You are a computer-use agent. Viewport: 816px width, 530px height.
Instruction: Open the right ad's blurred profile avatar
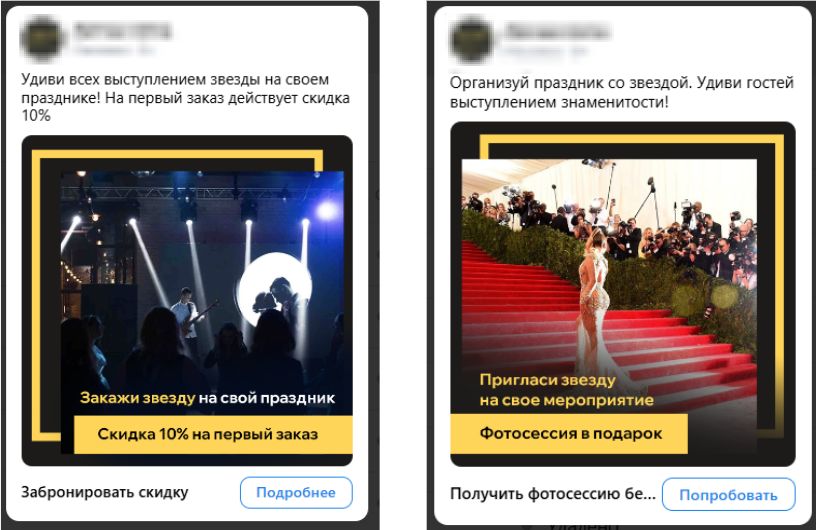pyautogui.click(x=471, y=39)
